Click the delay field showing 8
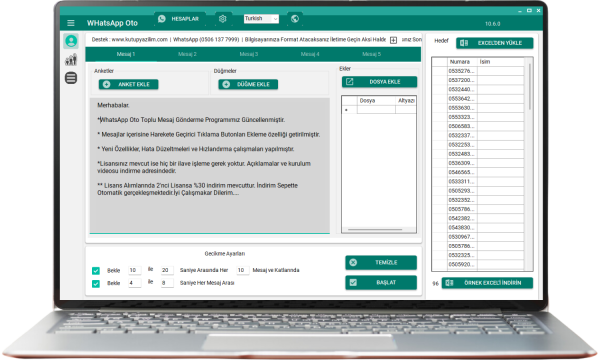 coord(167,283)
